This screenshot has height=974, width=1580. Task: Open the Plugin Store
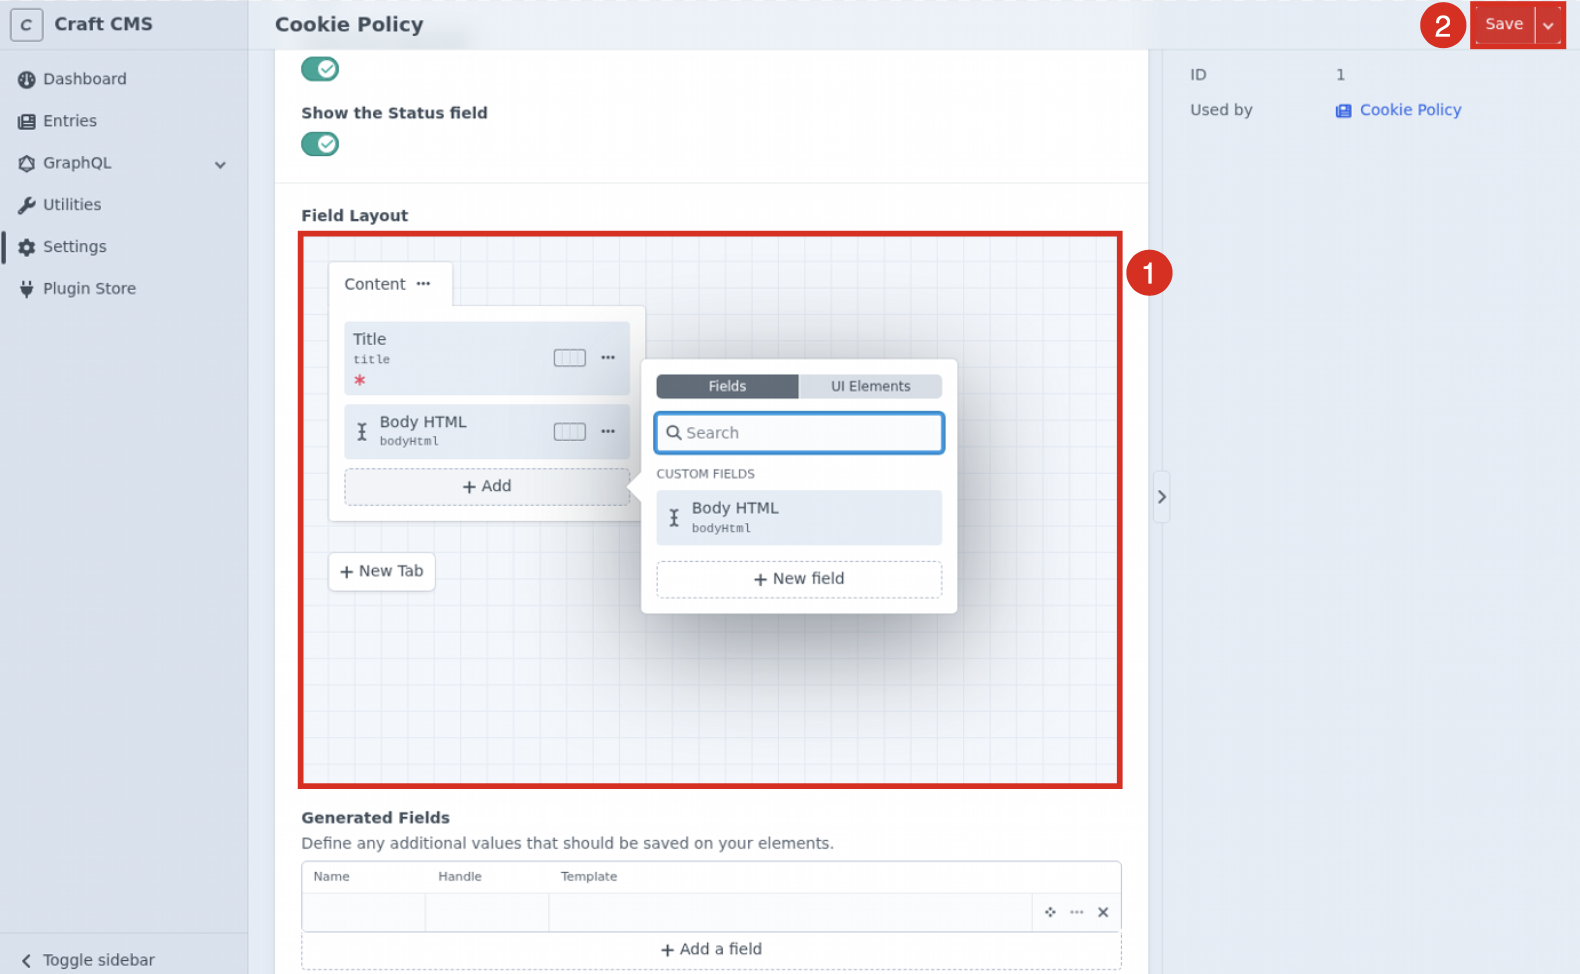click(89, 289)
